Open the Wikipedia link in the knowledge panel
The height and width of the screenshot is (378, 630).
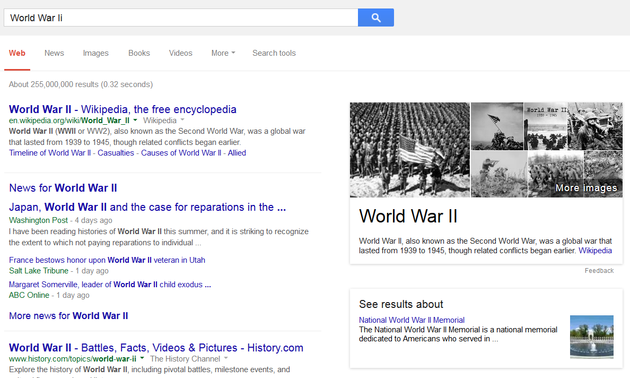pos(595,251)
